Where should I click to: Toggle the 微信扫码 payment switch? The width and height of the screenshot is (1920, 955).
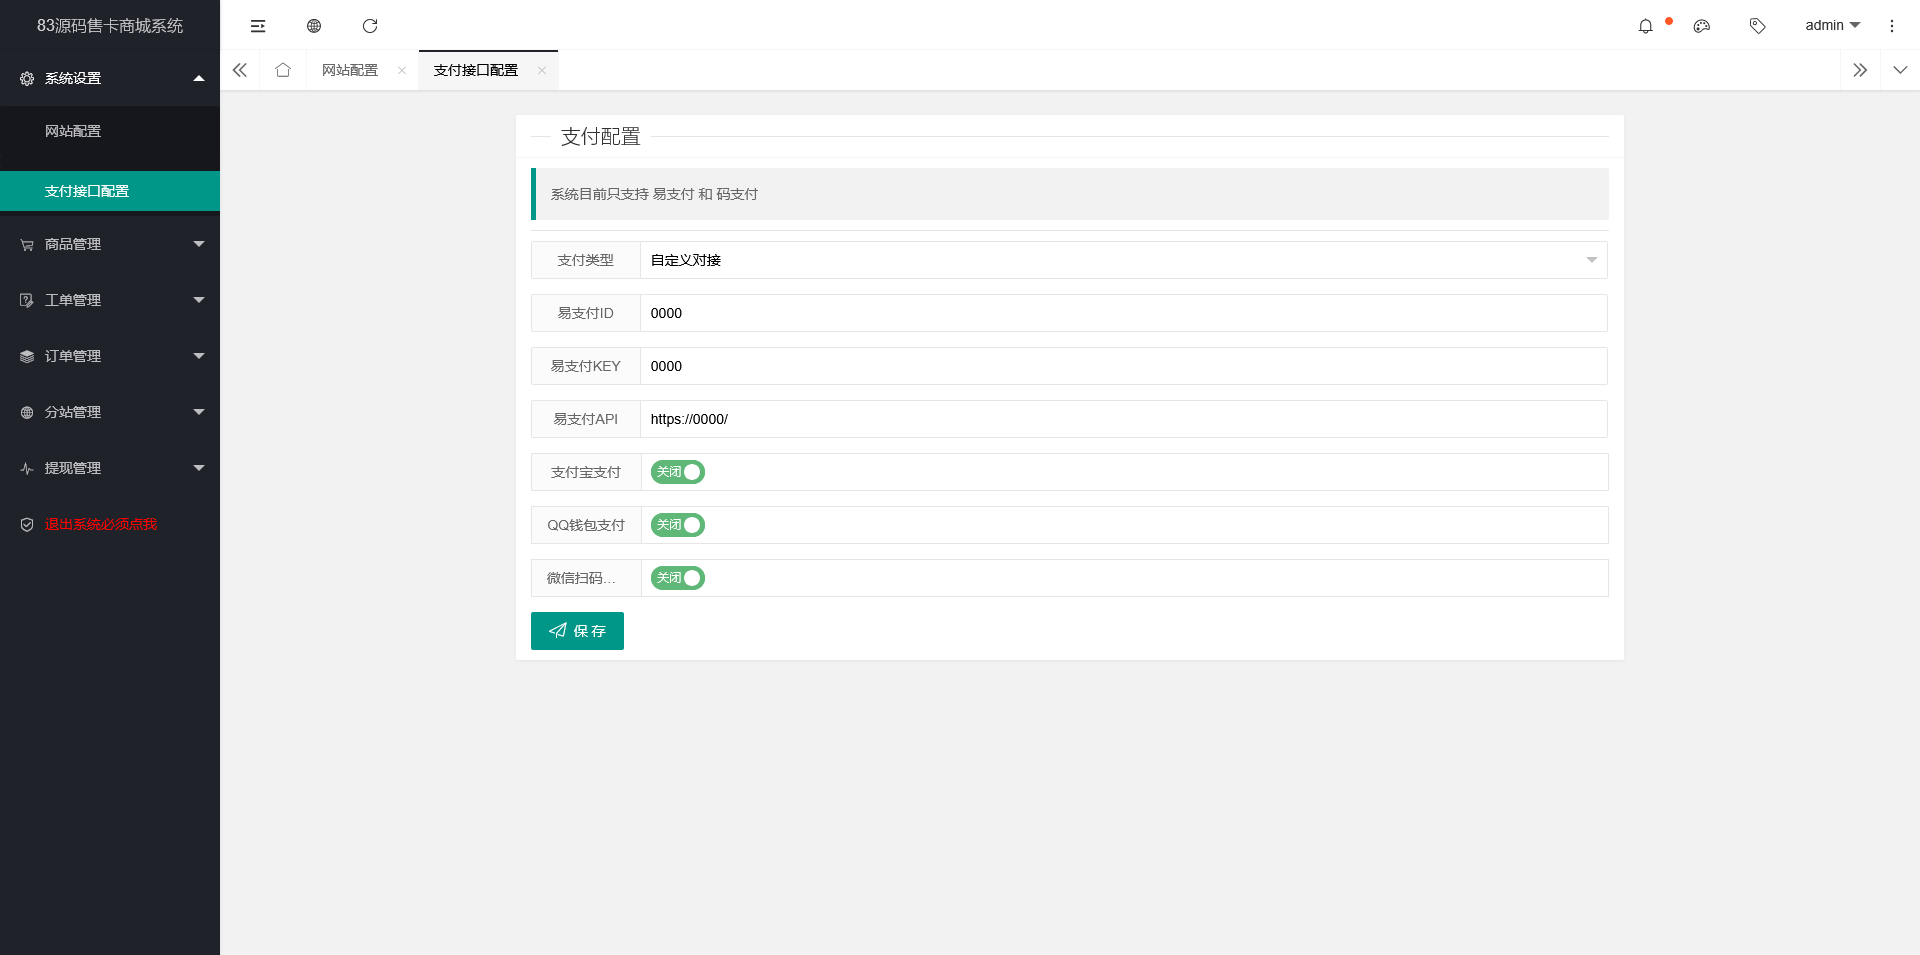pos(678,578)
